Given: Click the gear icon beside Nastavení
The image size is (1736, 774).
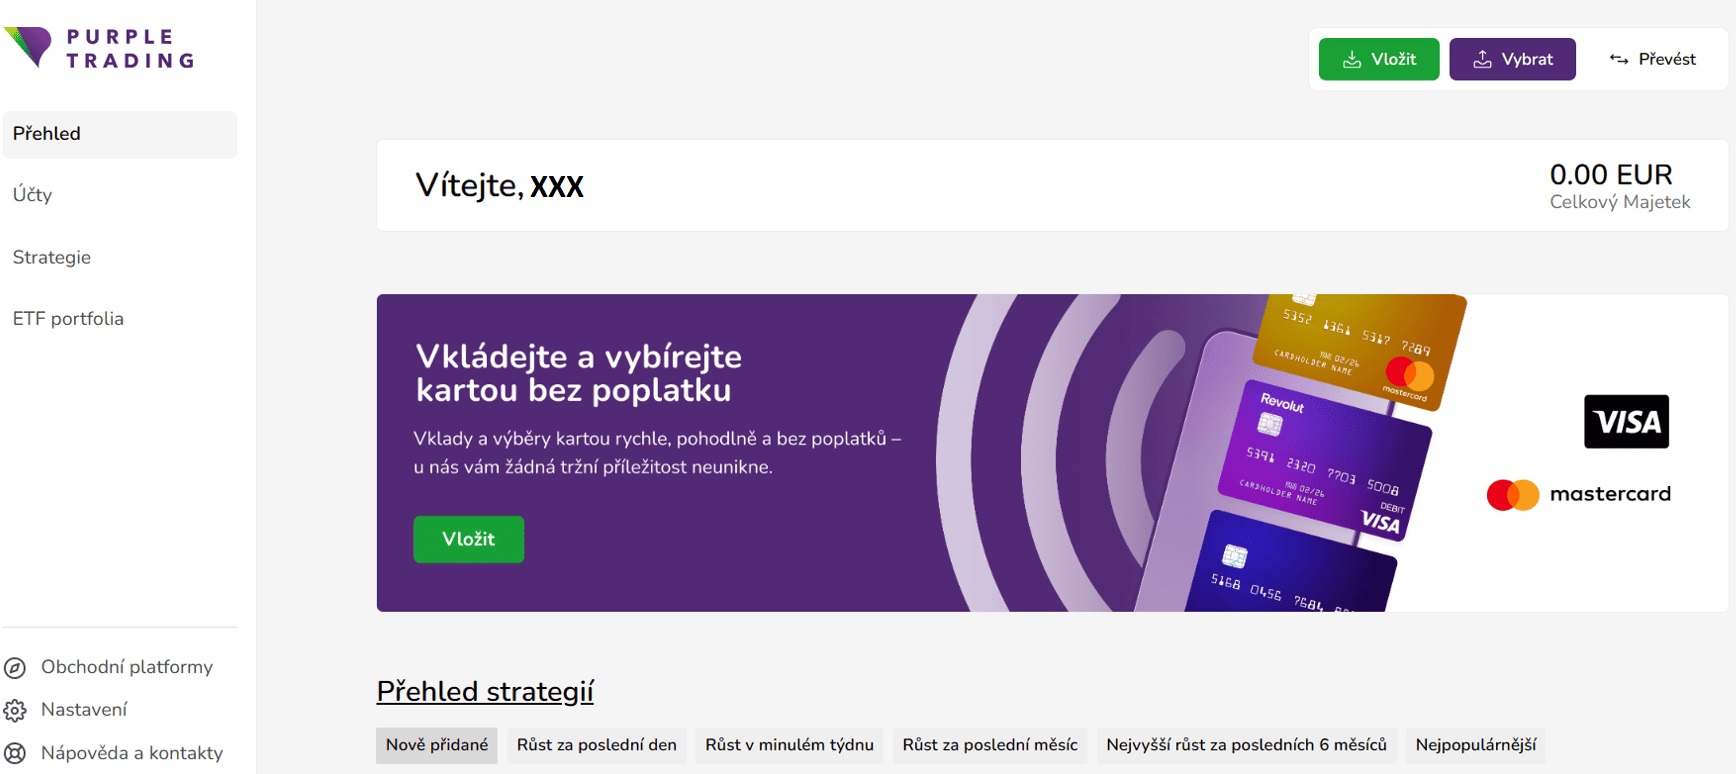Looking at the screenshot, I should (x=15, y=711).
